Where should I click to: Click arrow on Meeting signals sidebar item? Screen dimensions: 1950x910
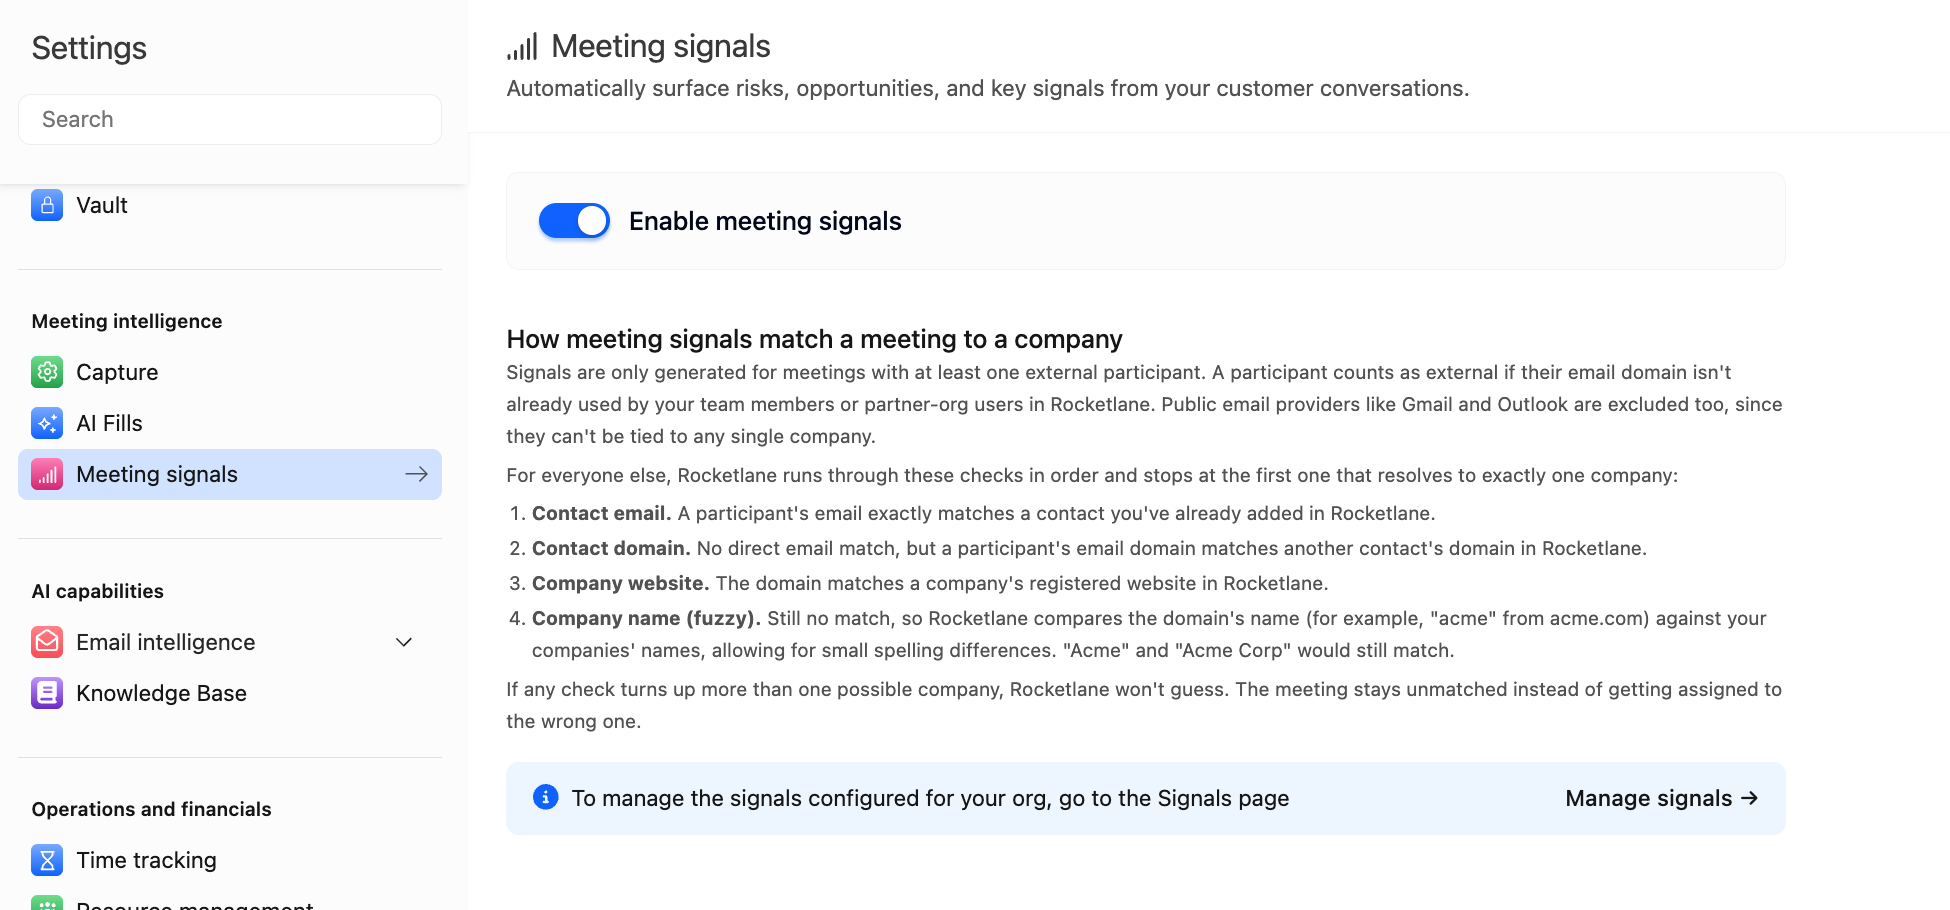pyautogui.click(x=416, y=474)
